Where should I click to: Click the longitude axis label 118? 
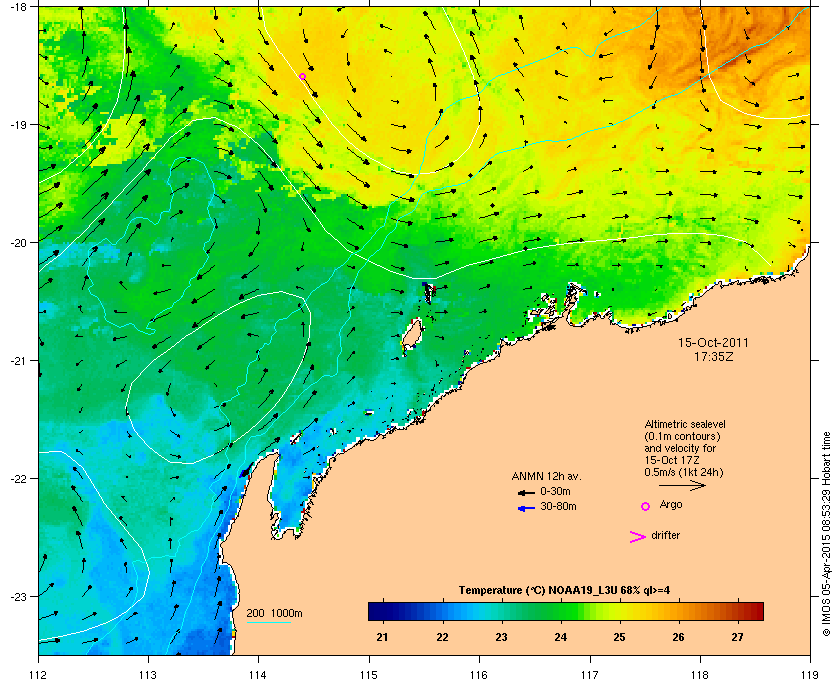(700, 674)
